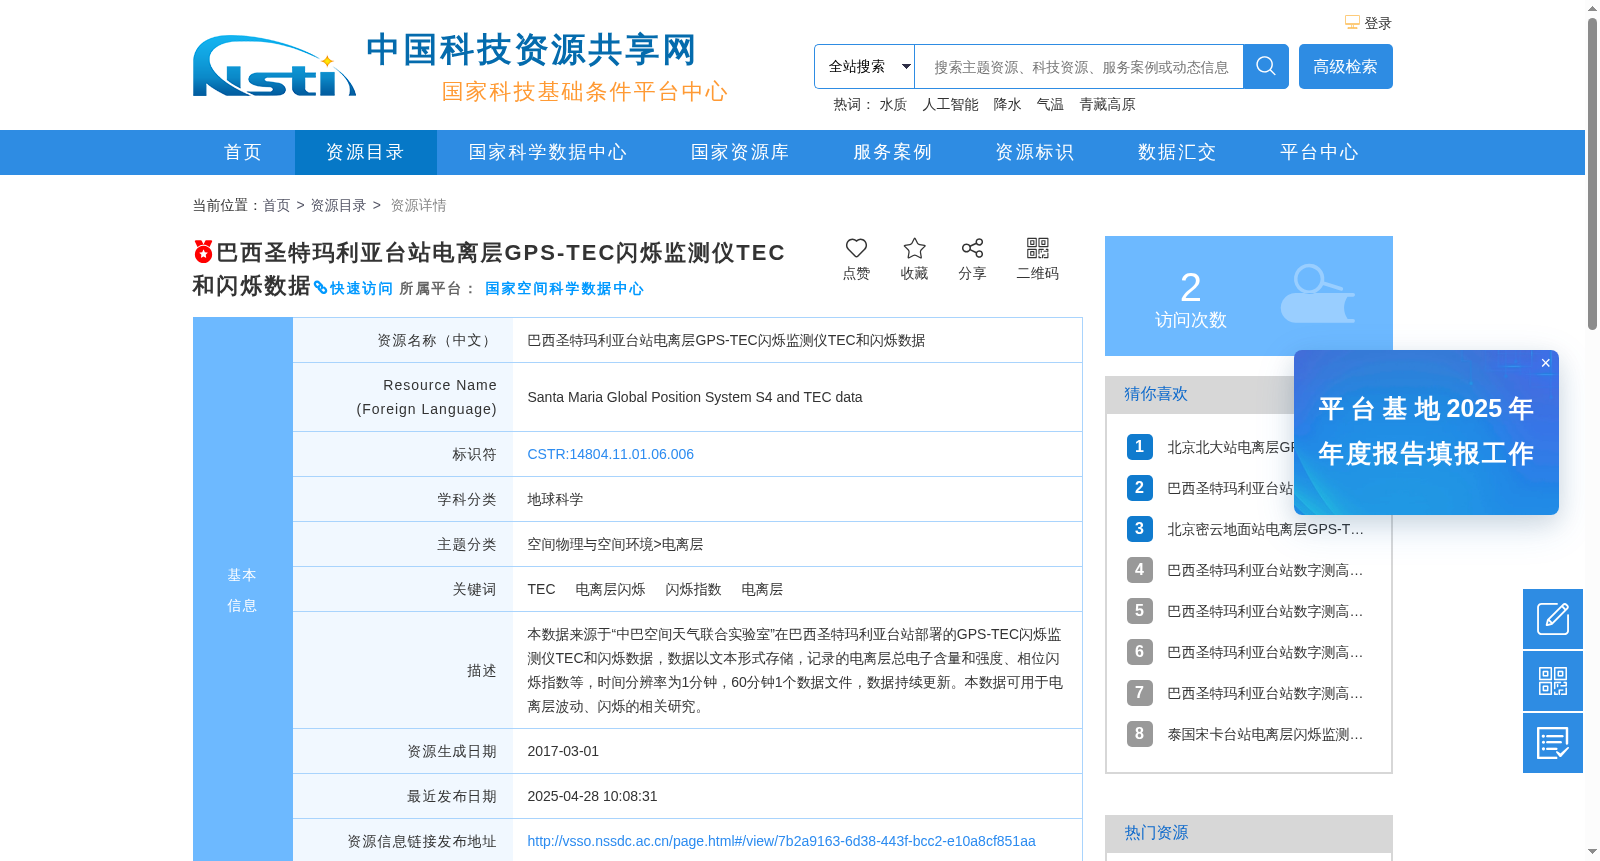Click breadcrumb link 资源目录

[338, 205]
